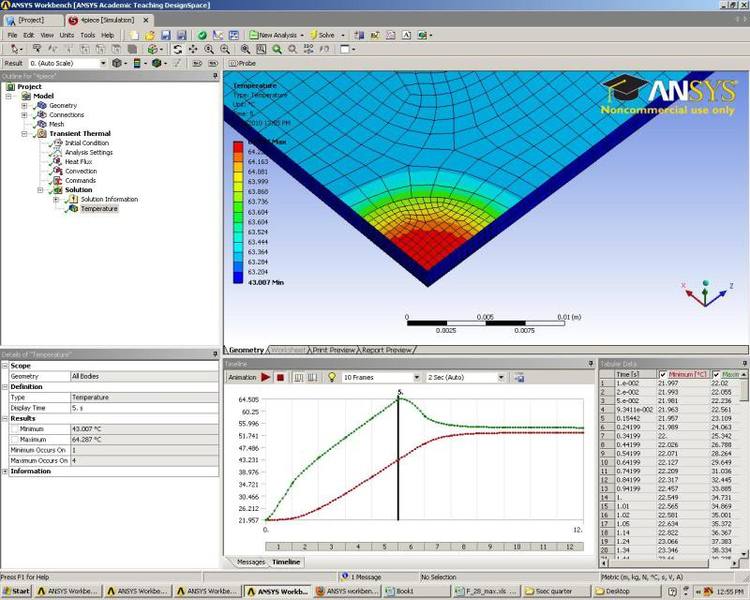Screen dimensions: 750x600
Task: Click the New Analysis button
Action: pyautogui.click(x=276, y=35)
